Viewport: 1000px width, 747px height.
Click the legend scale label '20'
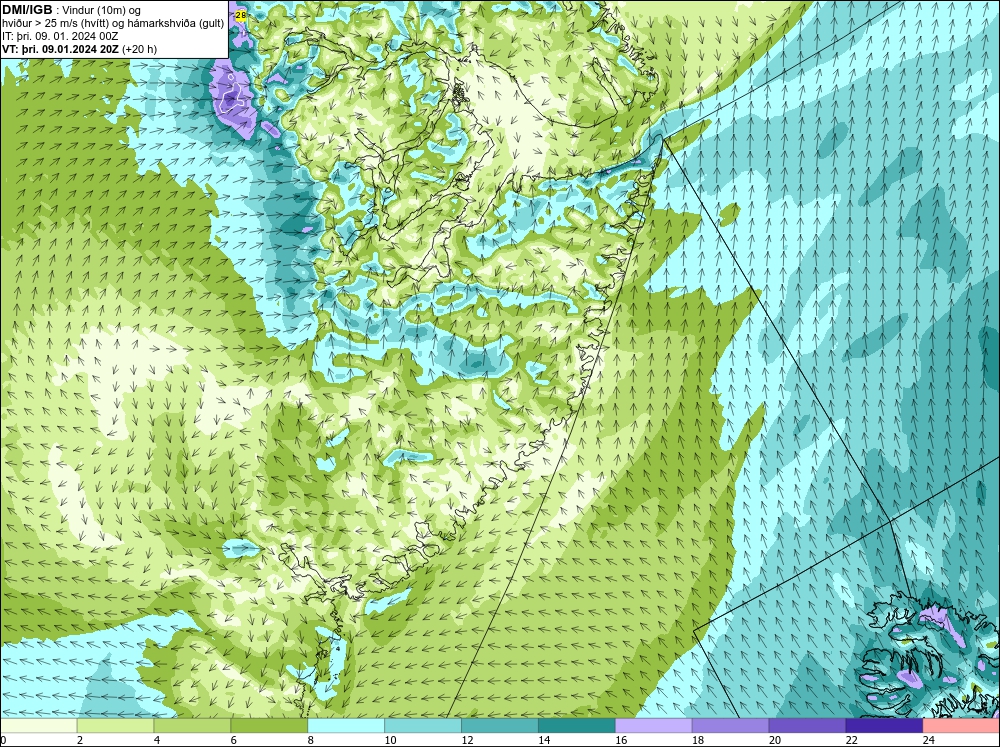tap(775, 740)
